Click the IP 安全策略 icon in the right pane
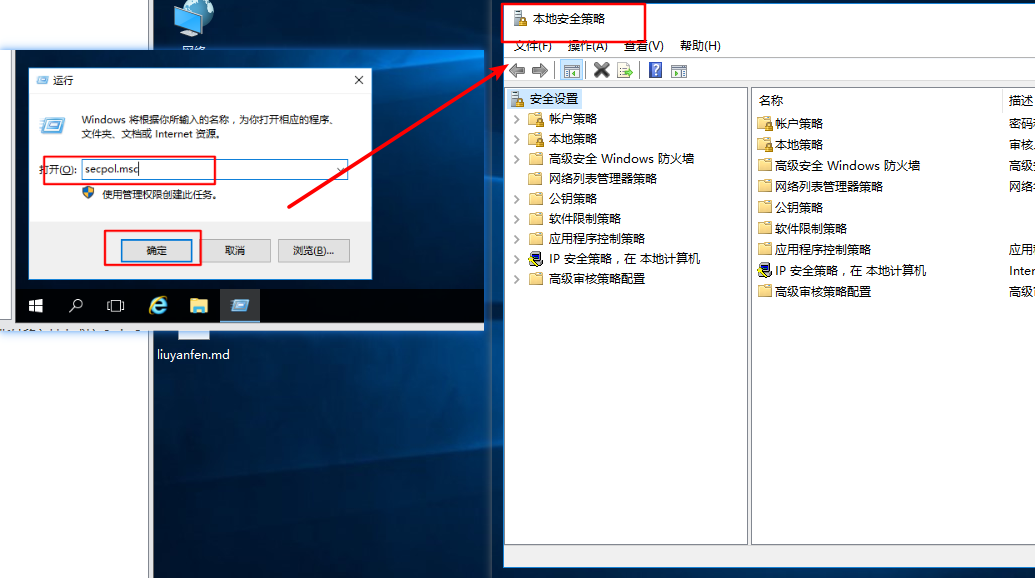This screenshot has width=1035, height=578. click(x=765, y=271)
